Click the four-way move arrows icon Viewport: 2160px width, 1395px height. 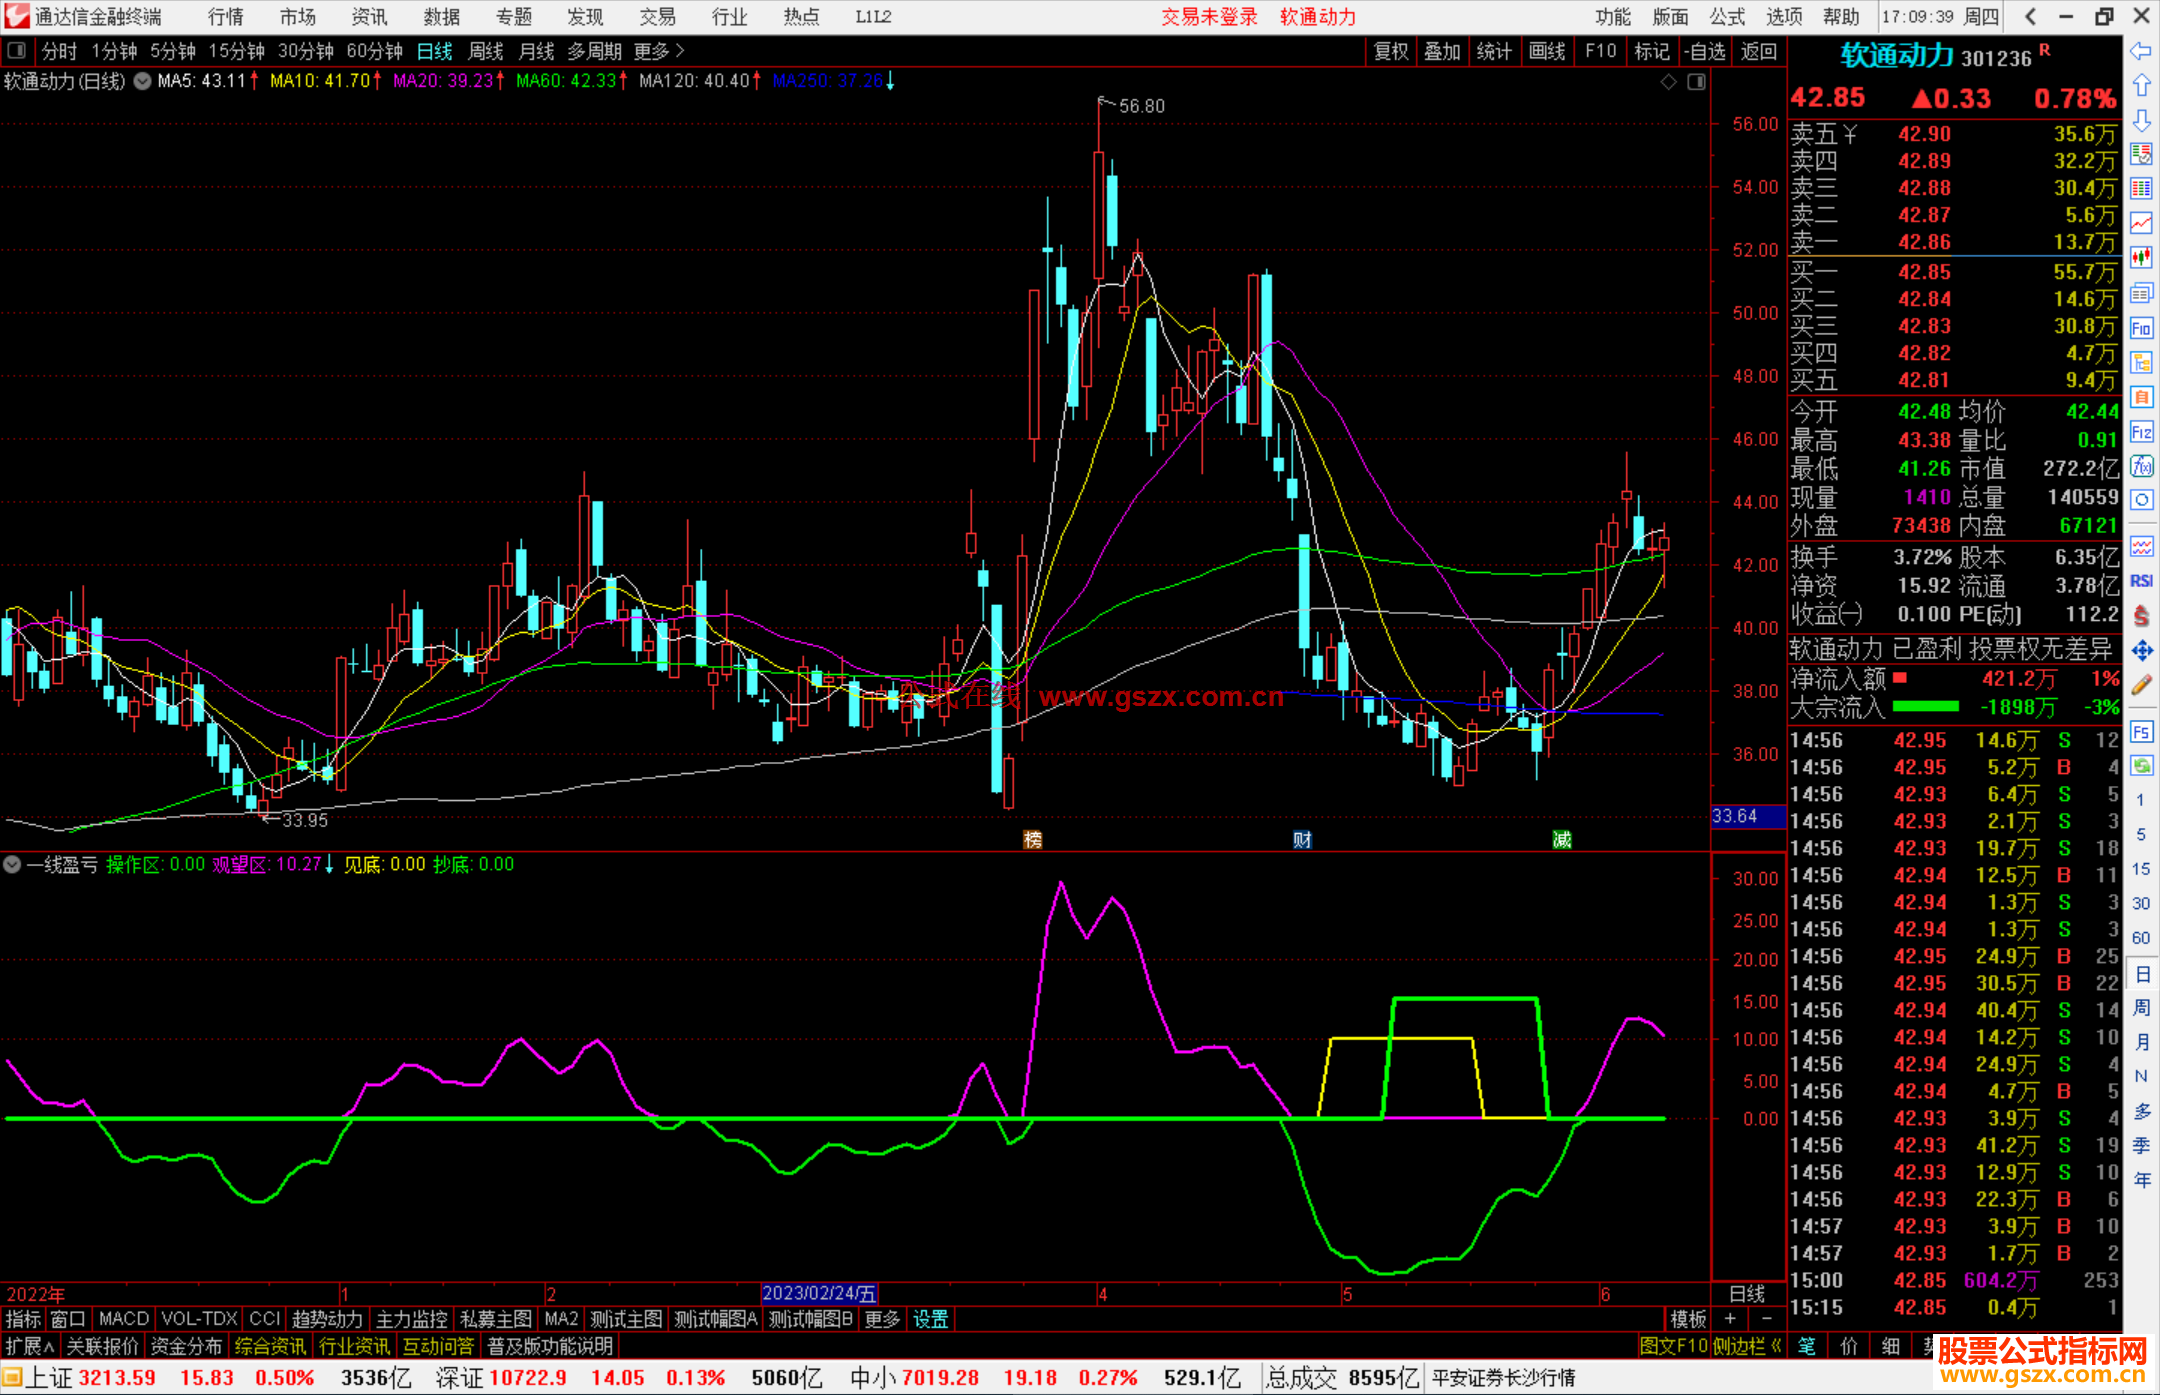tap(2141, 651)
